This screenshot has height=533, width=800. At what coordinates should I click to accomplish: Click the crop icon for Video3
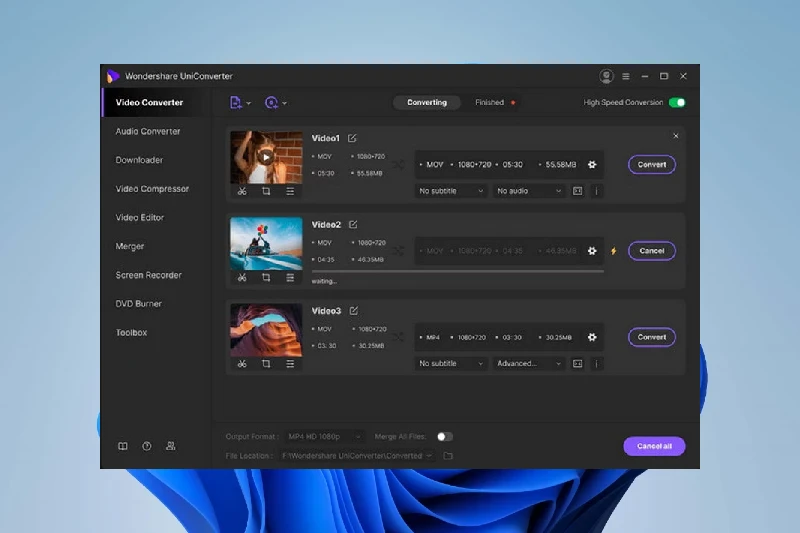pos(266,364)
